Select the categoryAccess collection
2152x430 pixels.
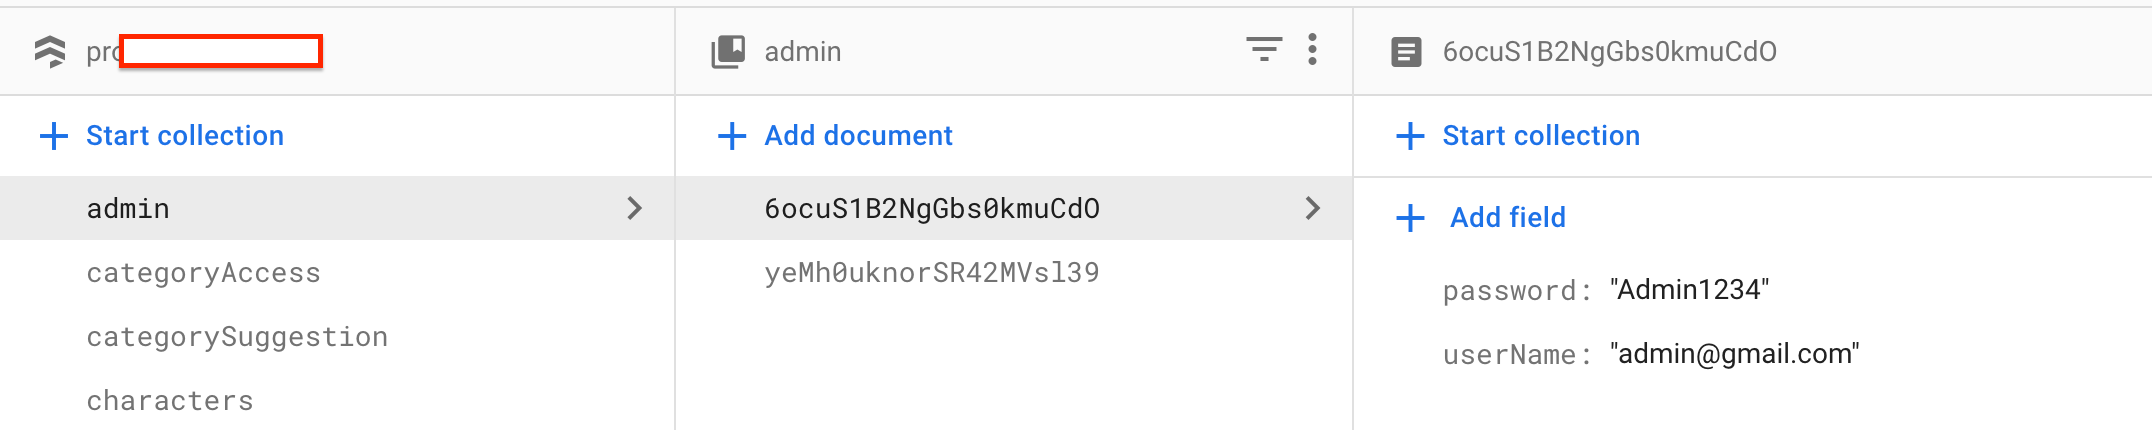point(203,273)
